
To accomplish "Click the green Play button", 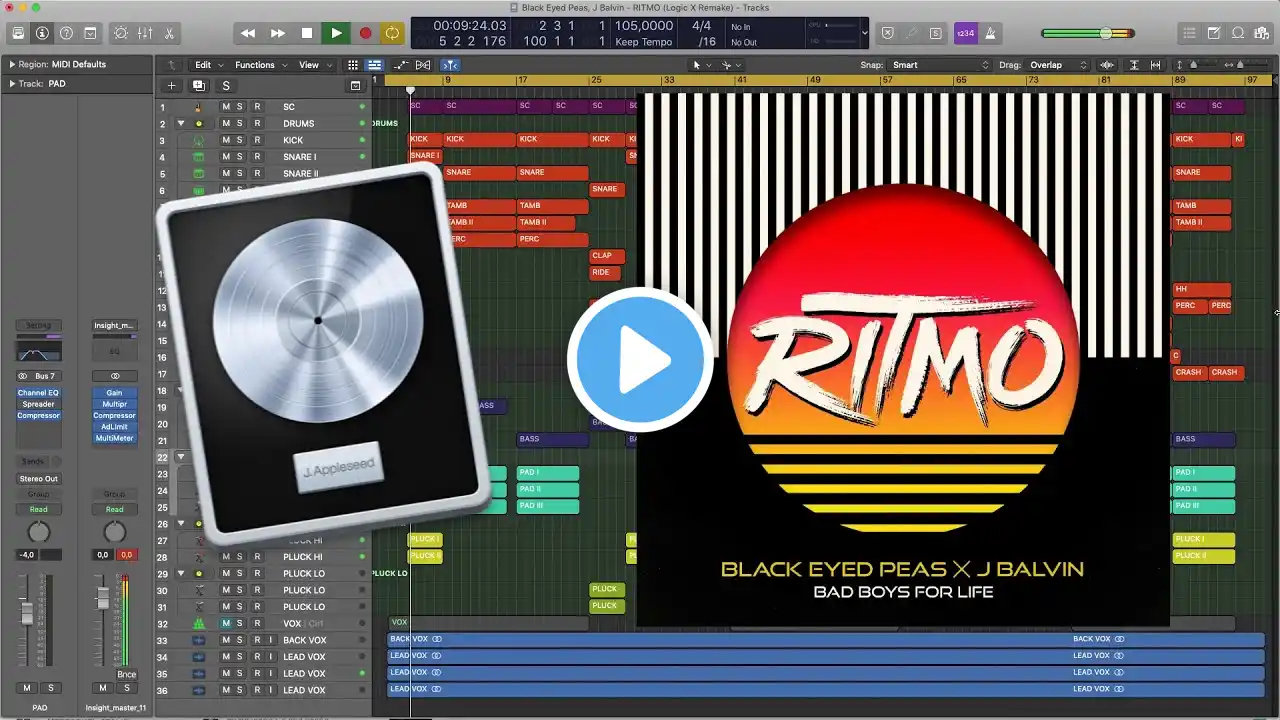I will (x=336, y=33).
